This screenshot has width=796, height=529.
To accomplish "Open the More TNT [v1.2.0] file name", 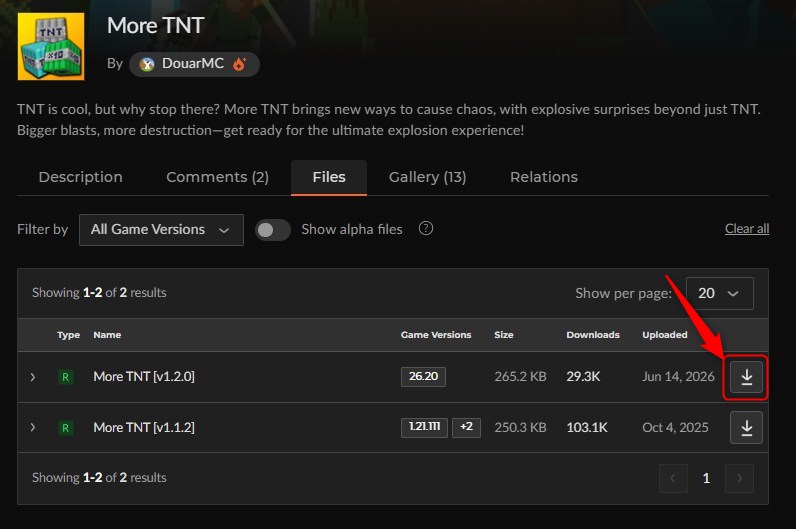I will [x=144, y=376].
